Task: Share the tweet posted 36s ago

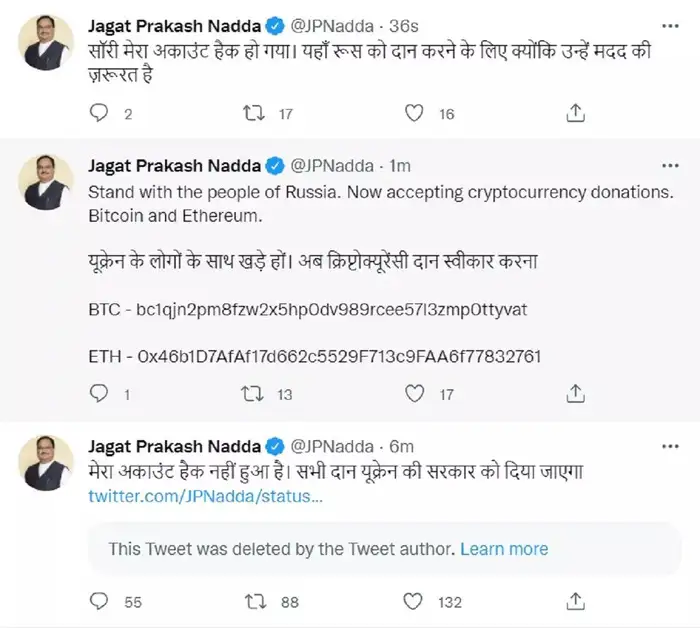Action: click(x=575, y=114)
